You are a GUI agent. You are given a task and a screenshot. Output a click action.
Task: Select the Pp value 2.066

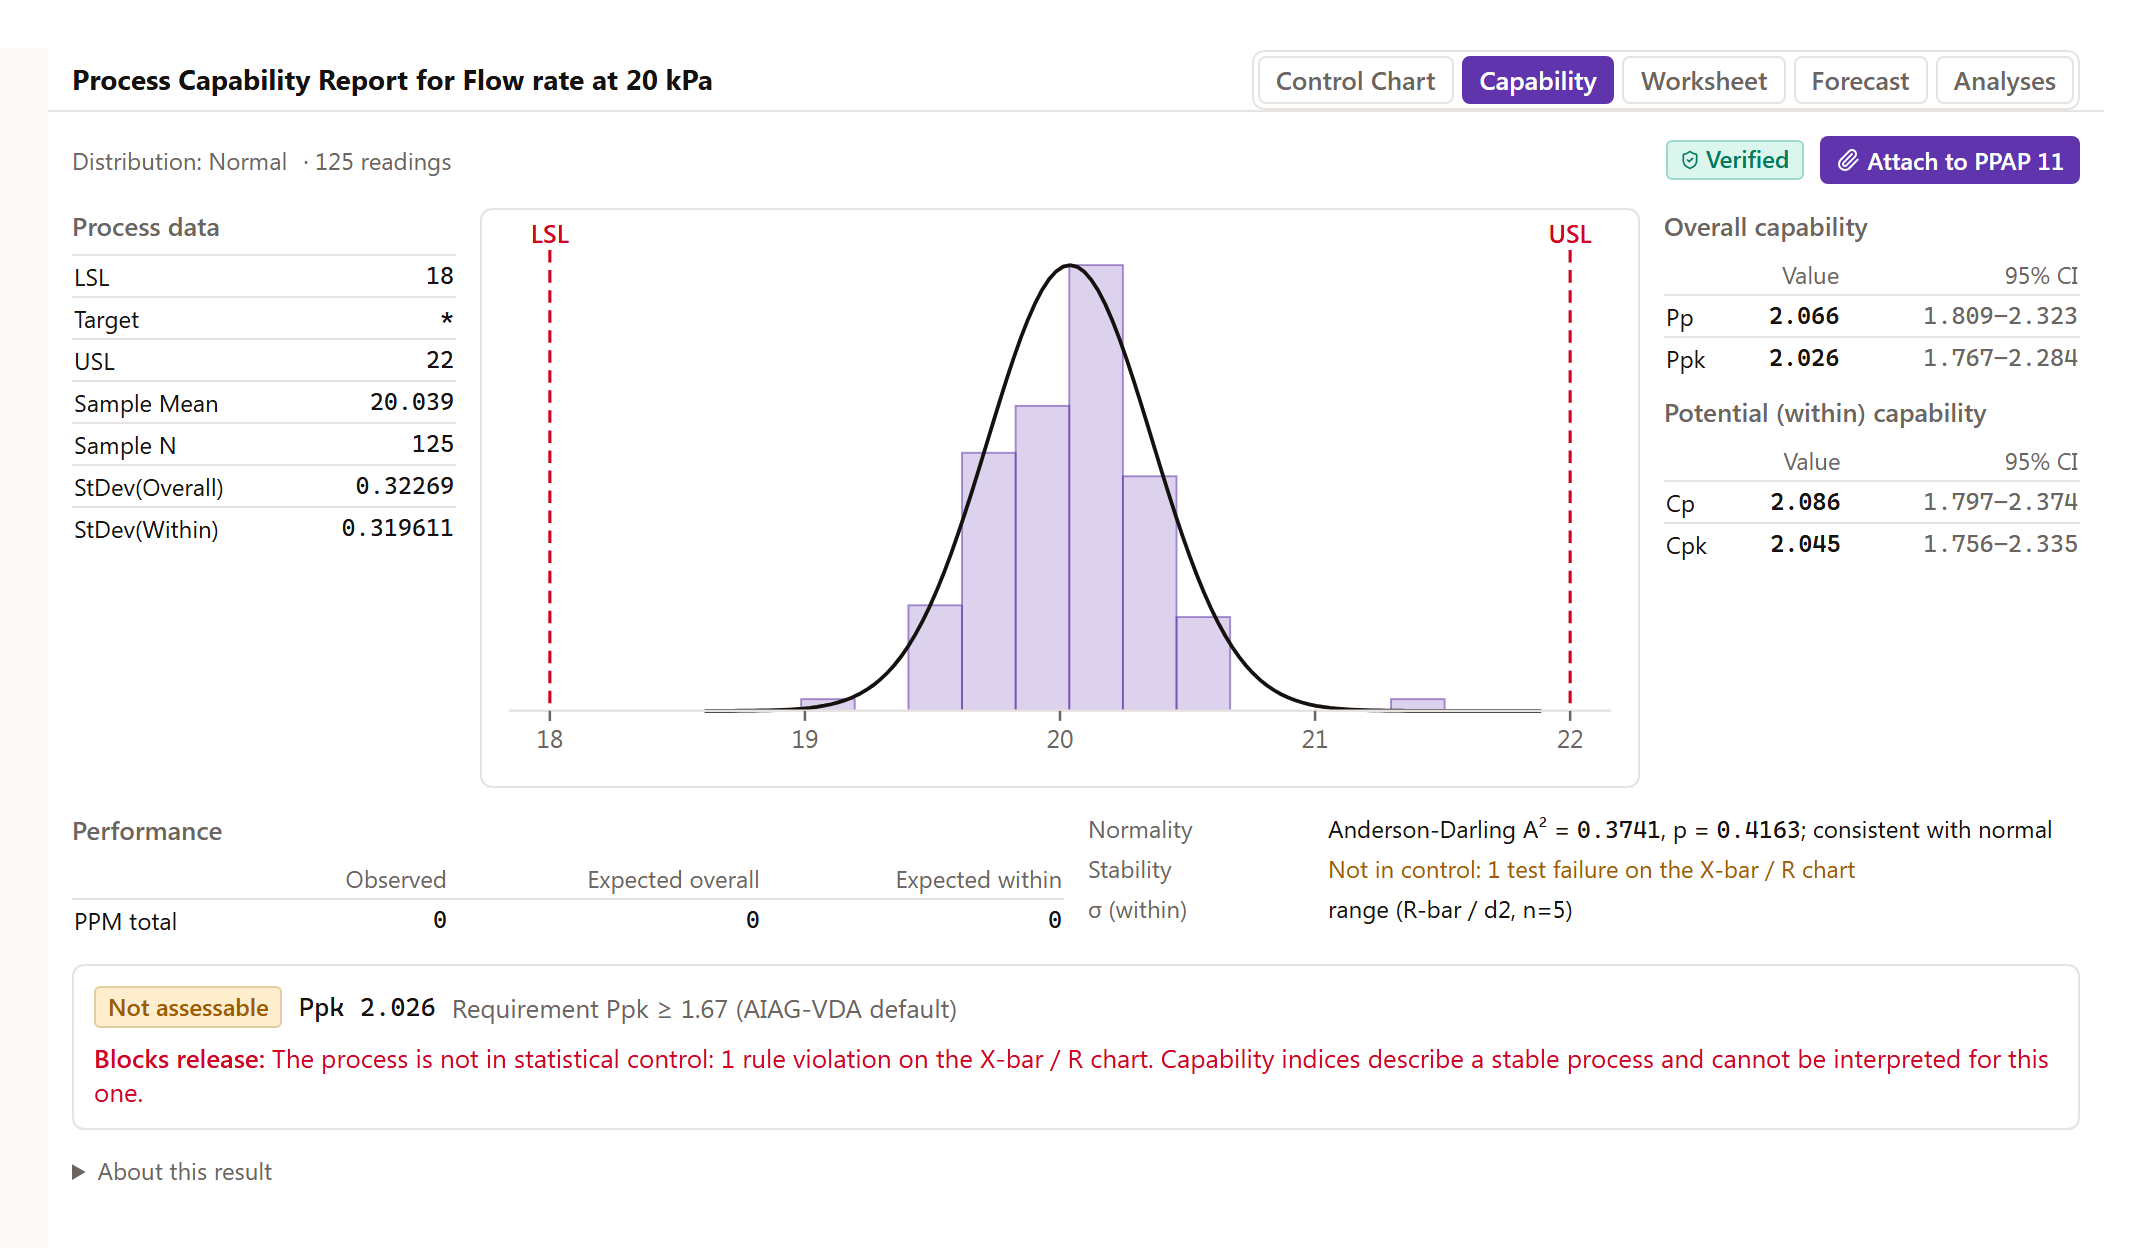click(x=1803, y=316)
